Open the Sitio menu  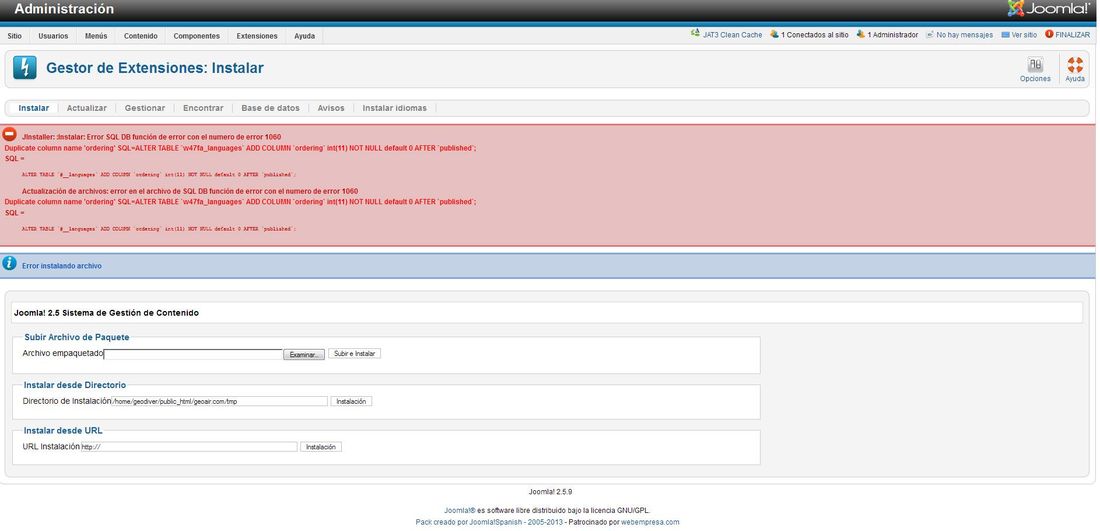(x=15, y=36)
